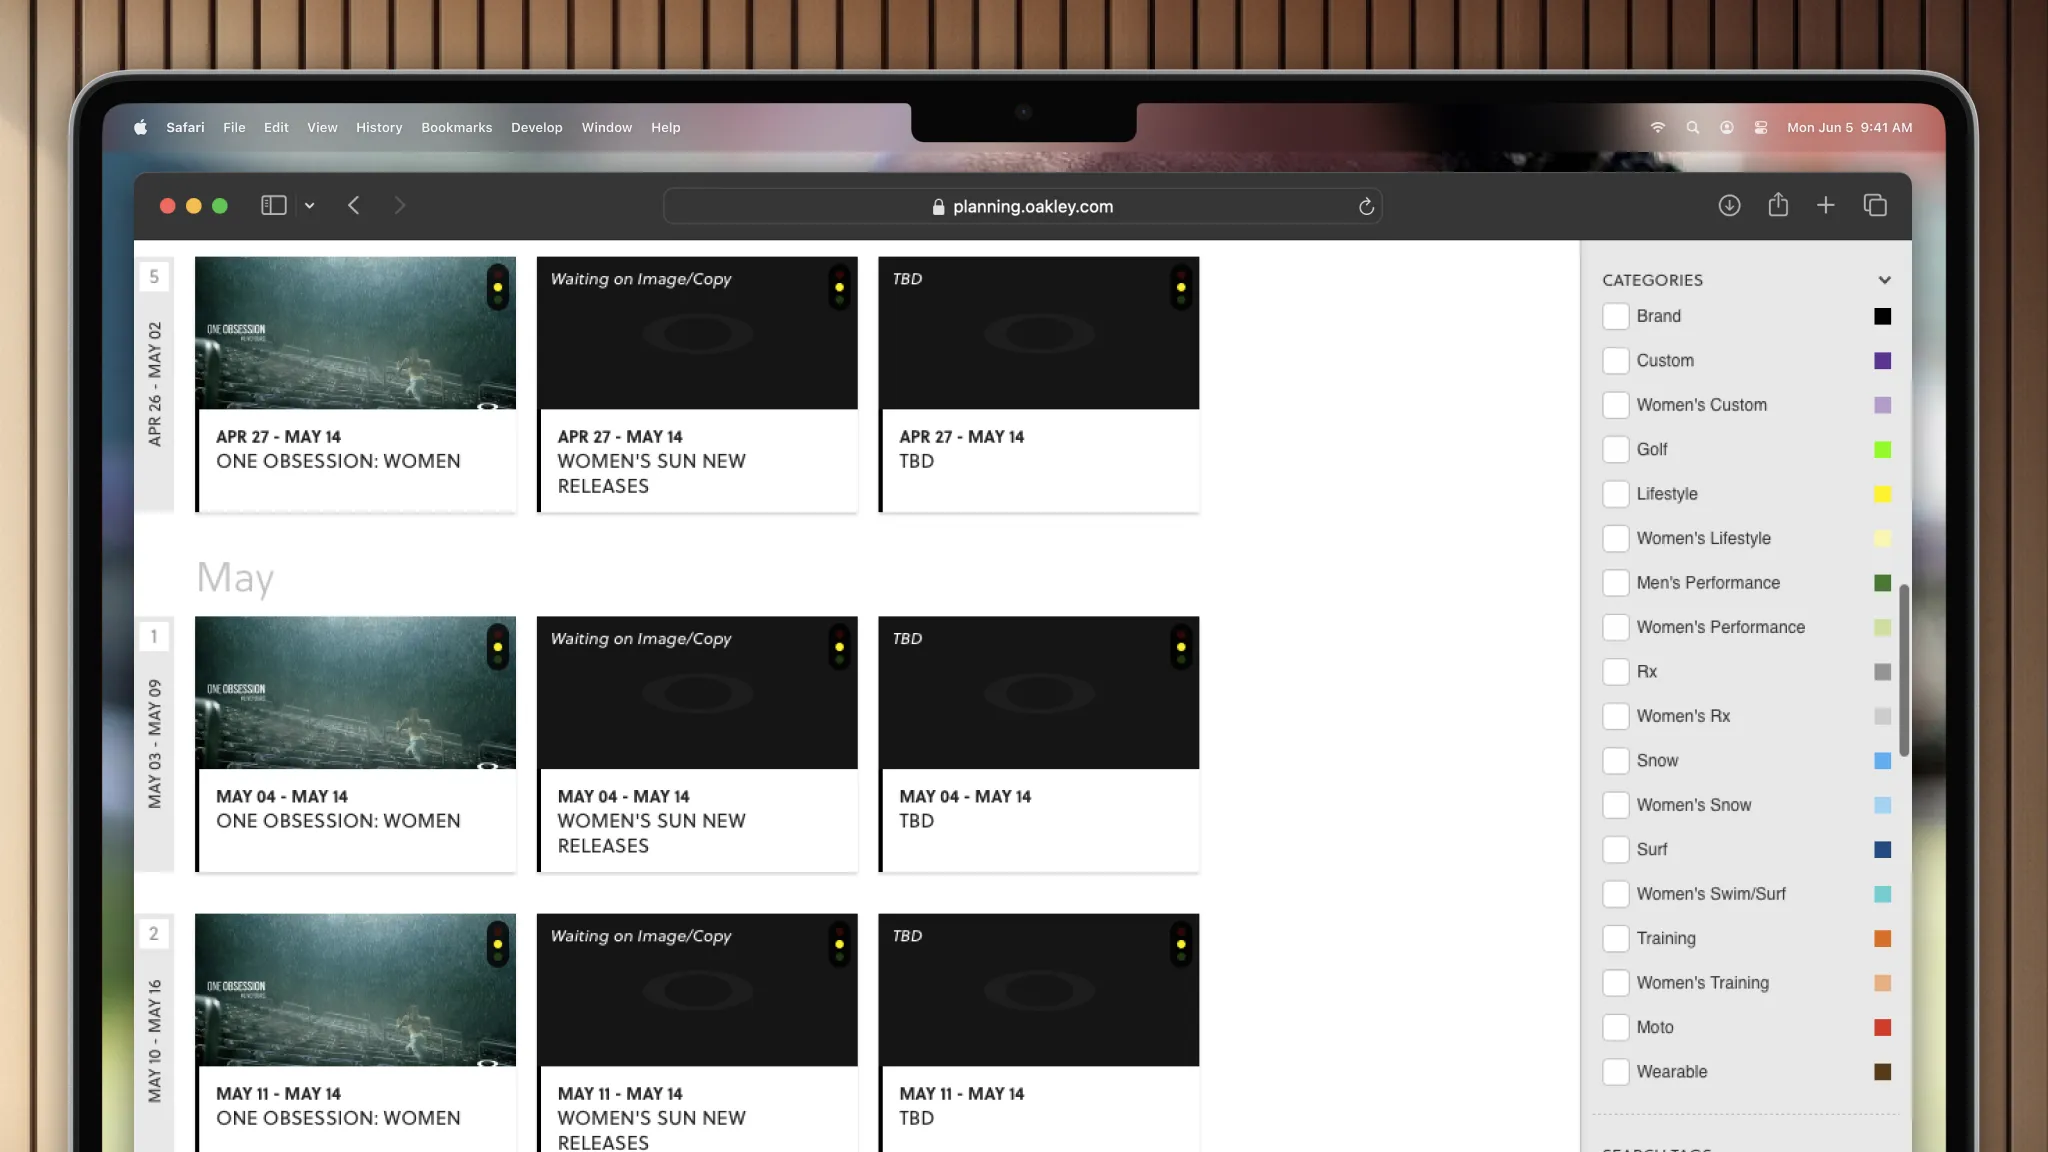
Task: Tick Men's Performance checkbox
Action: pos(1615,583)
